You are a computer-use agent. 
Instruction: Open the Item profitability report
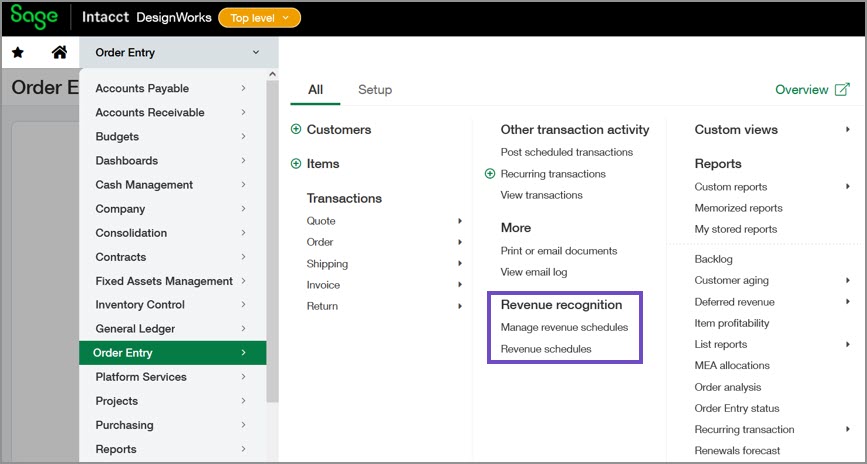coord(732,323)
